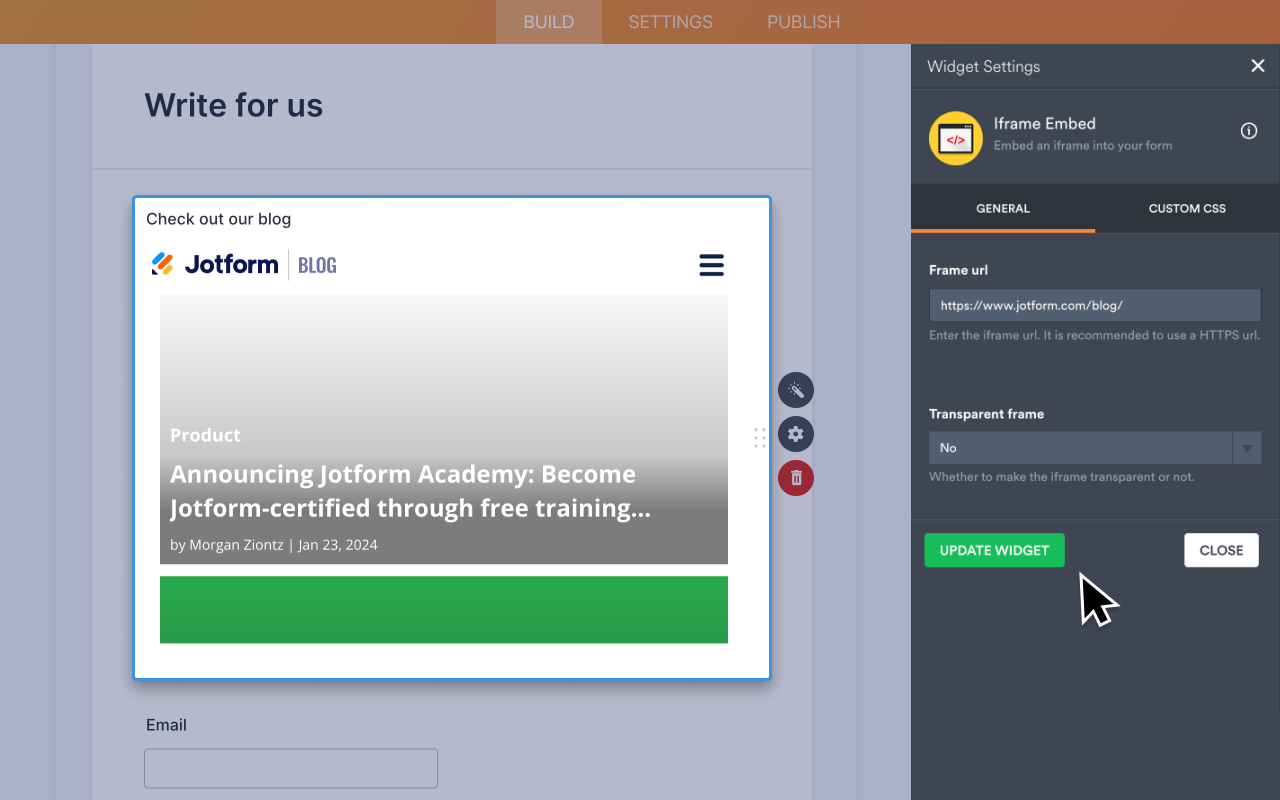Click the widget drag handle dots
Image resolution: width=1280 pixels, height=800 pixels.
click(759, 437)
